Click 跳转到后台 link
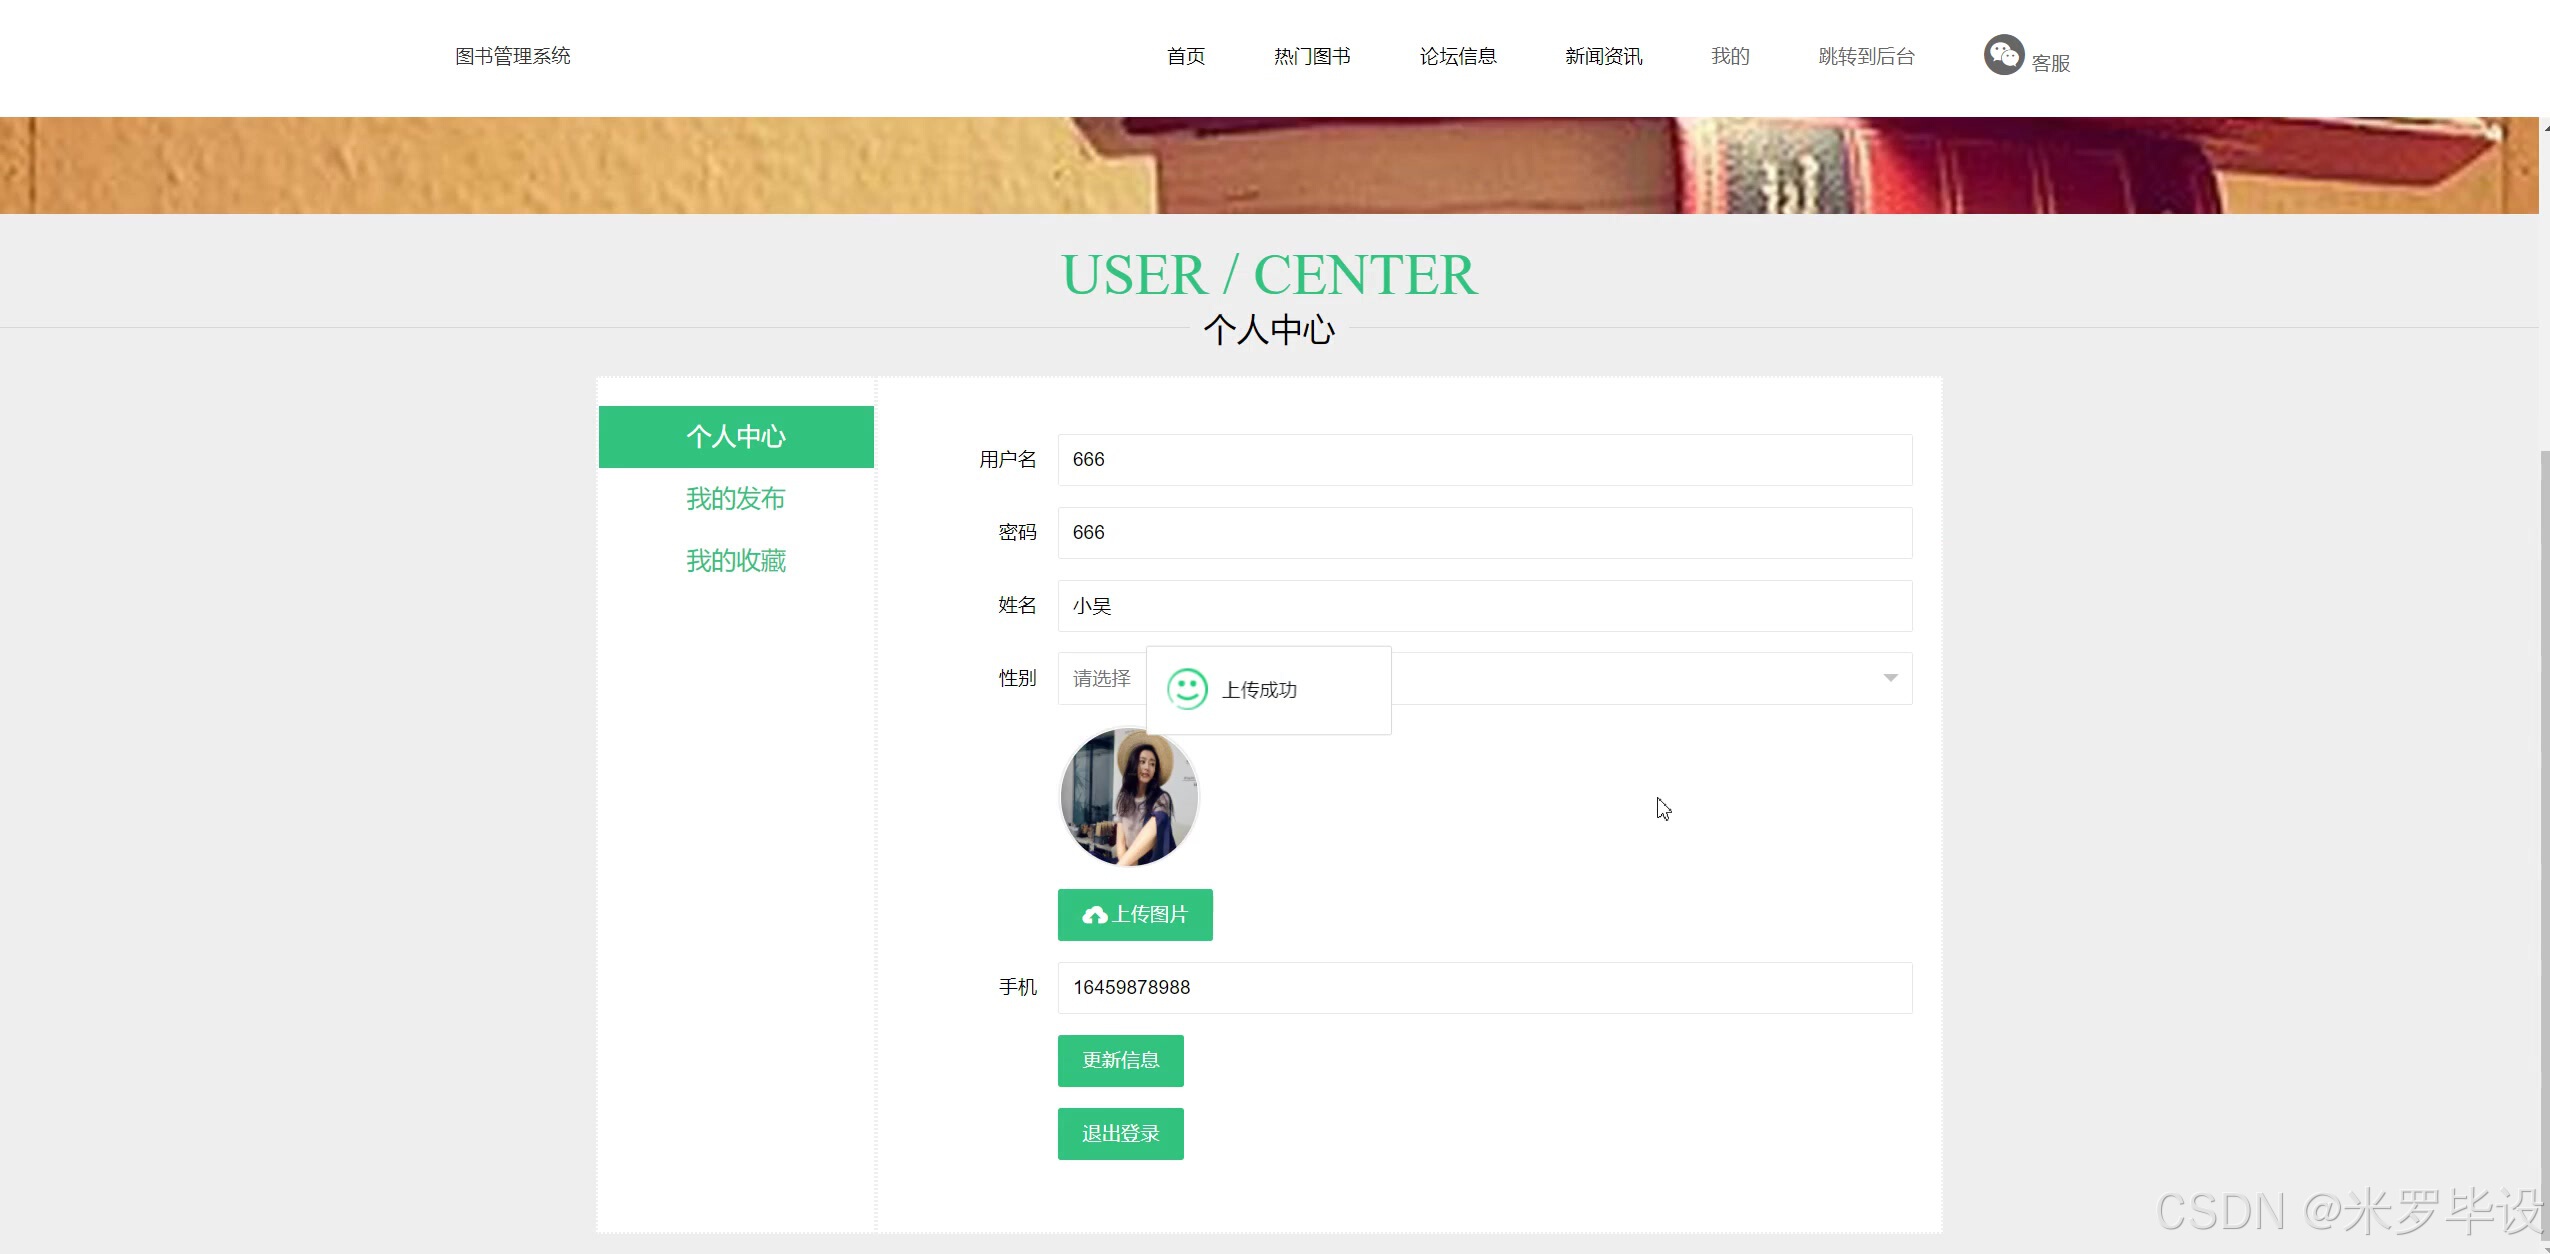Viewport: 2550px width, 1254px height. [x=1866, y=56]
